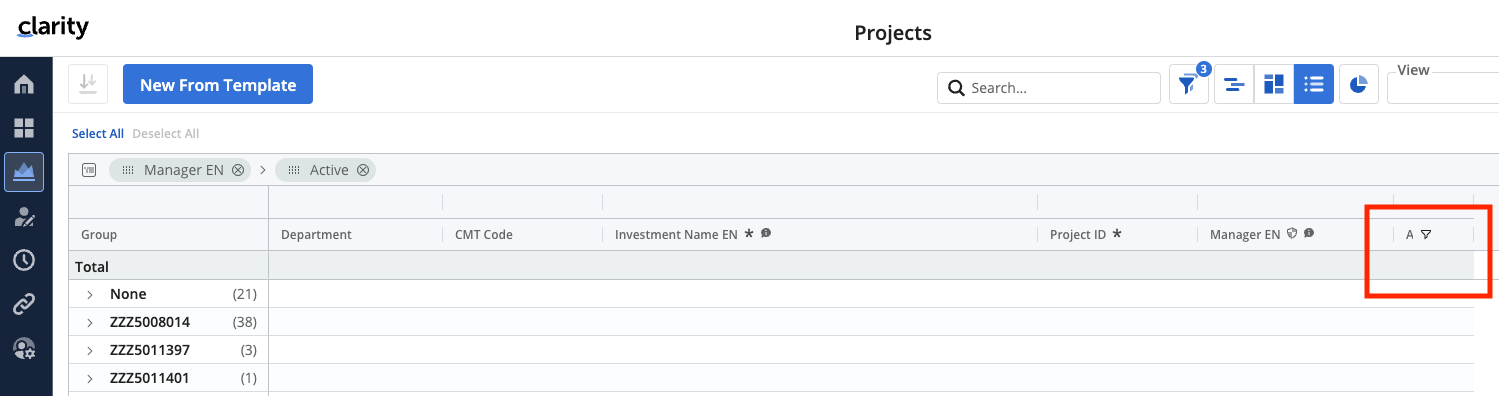Click the Select All link
Viewport: 1499px width, 396px height.
click(x=98, y=134)
